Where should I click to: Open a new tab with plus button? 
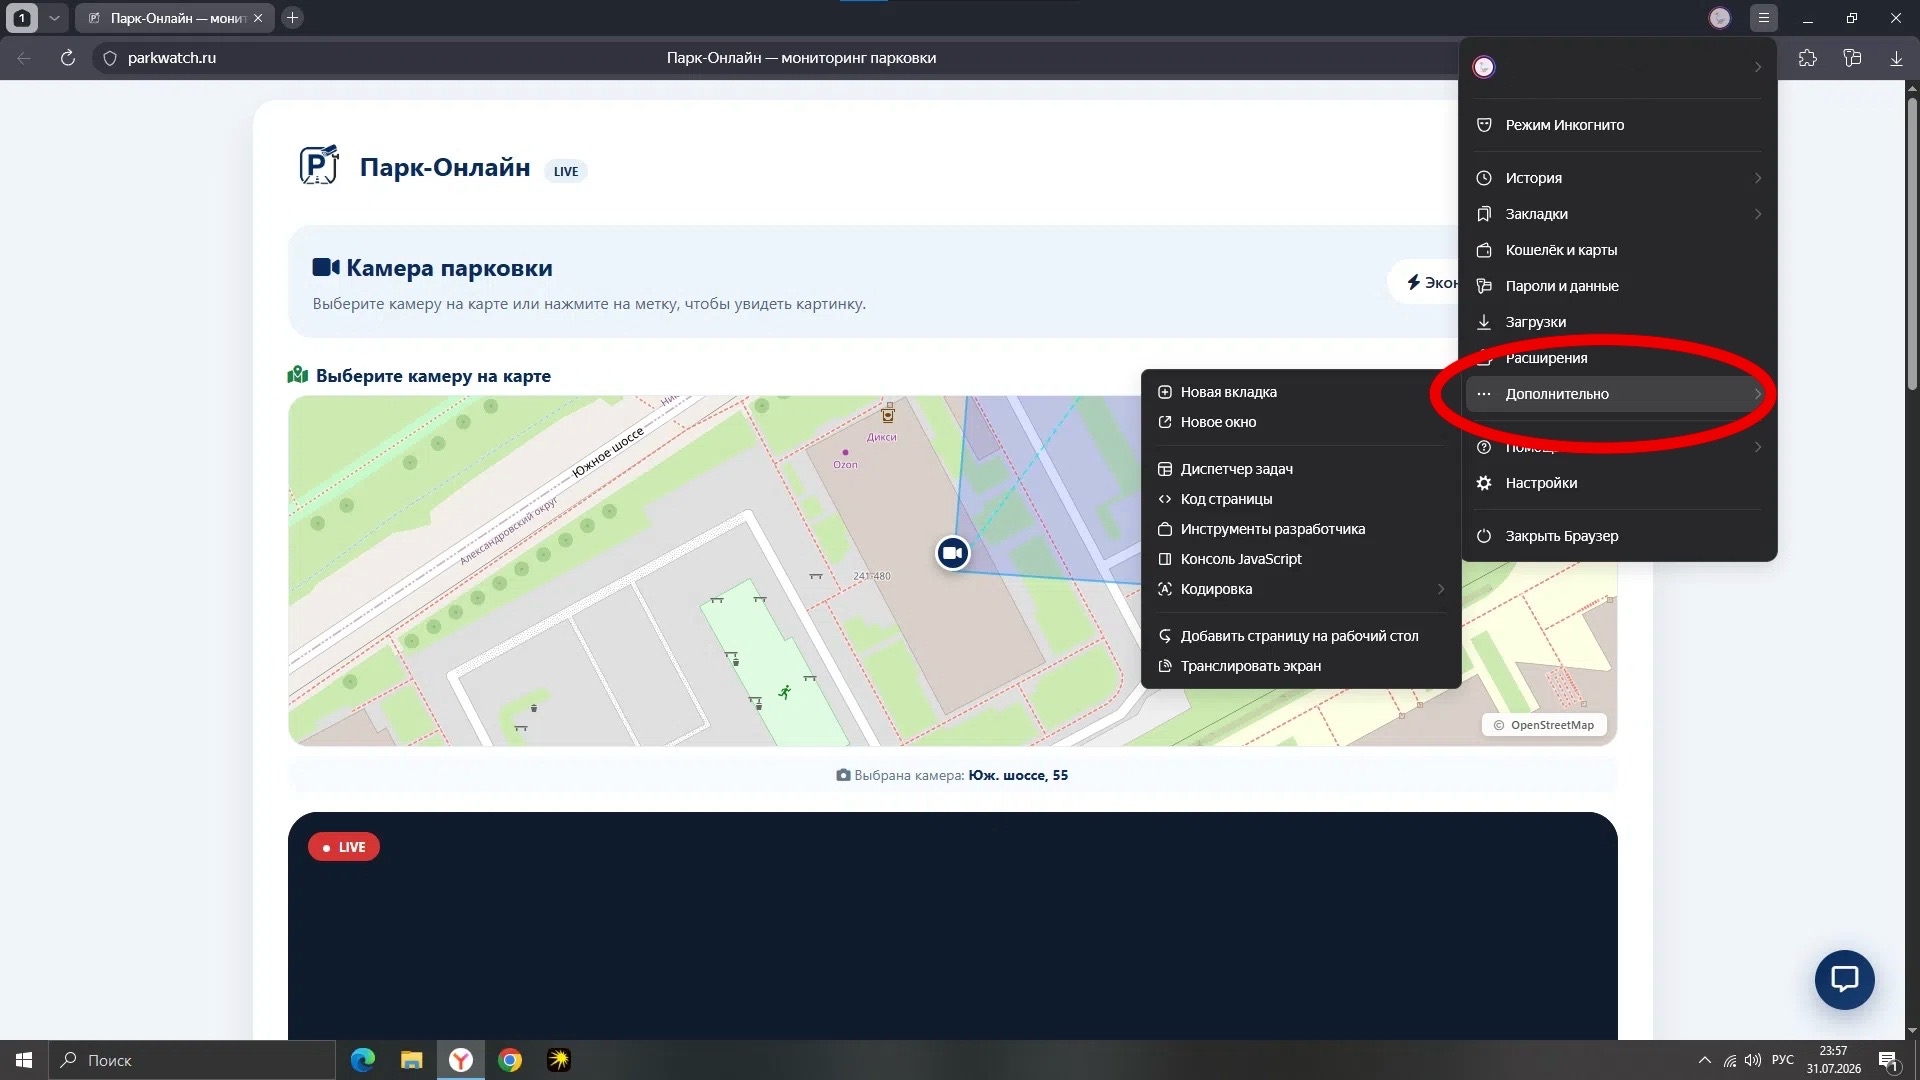(292, 18)
